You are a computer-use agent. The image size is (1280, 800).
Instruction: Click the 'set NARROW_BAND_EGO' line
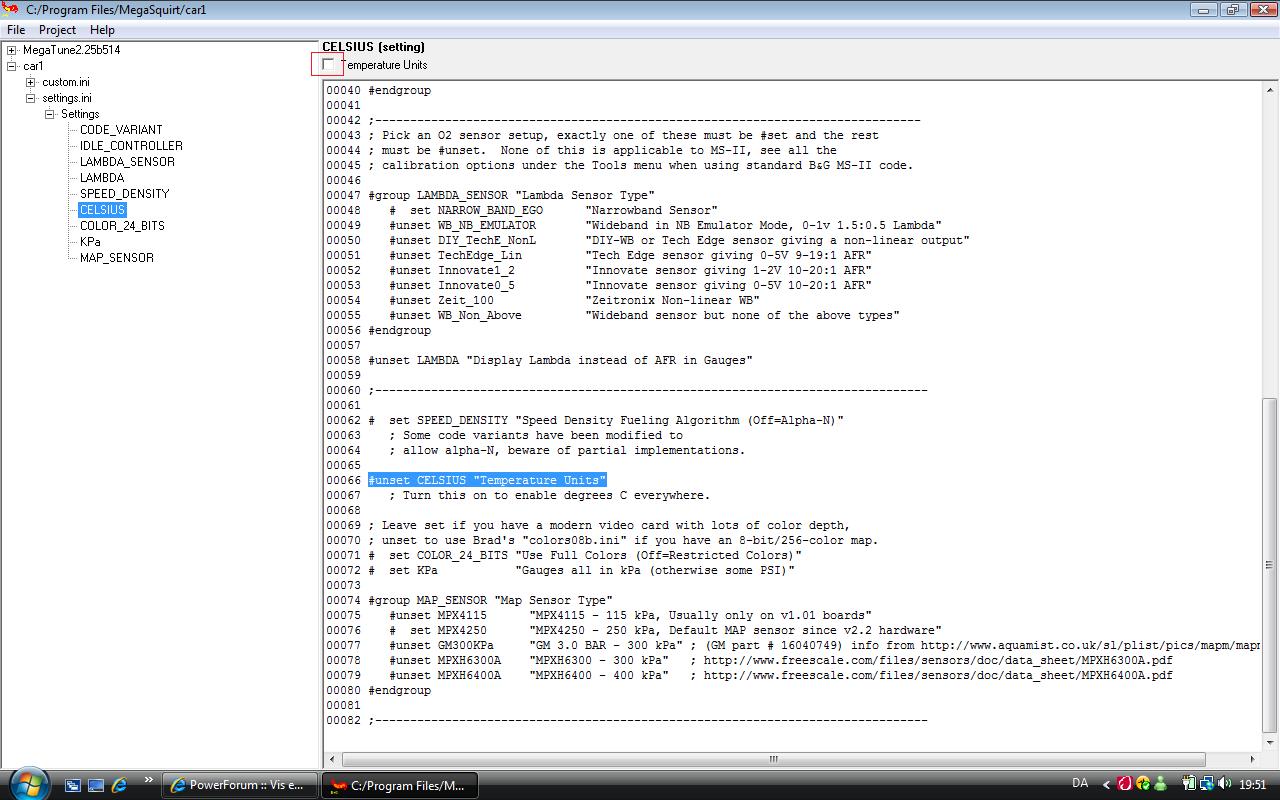coord(553,210)
